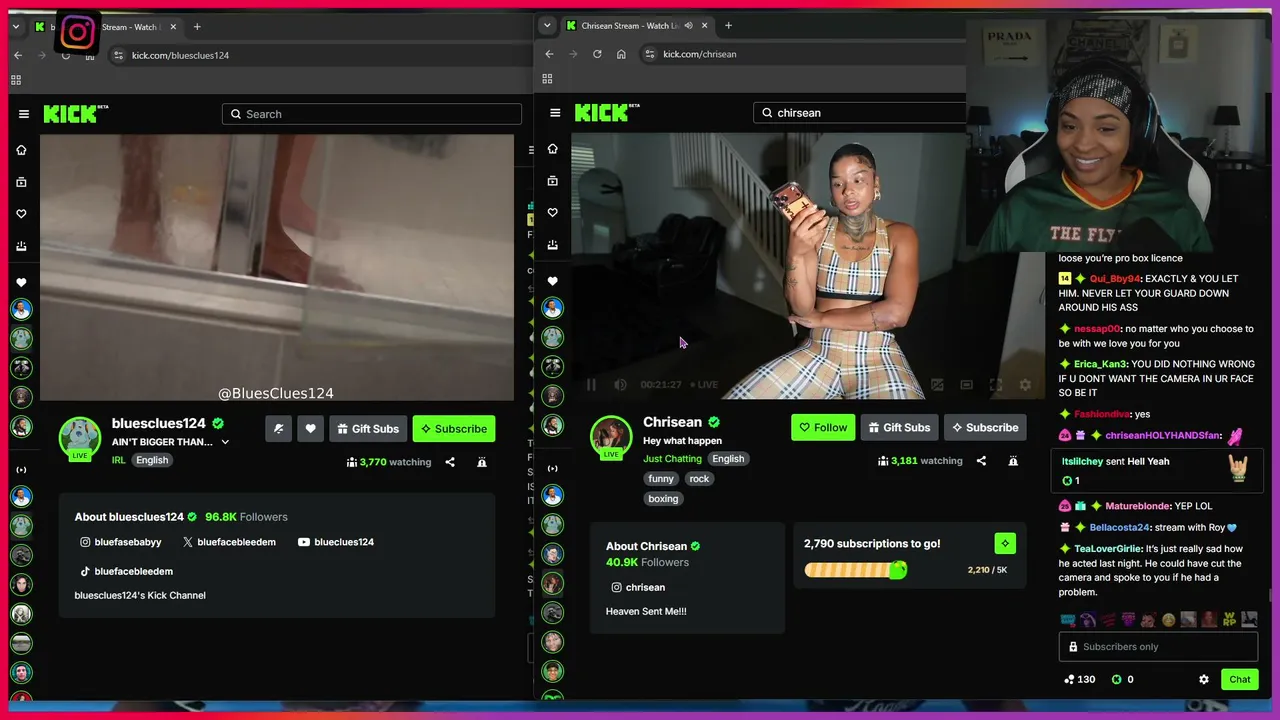Switch Chrisean player to theater mode
The image size is (1280, 720).
[x=966, y=385]
